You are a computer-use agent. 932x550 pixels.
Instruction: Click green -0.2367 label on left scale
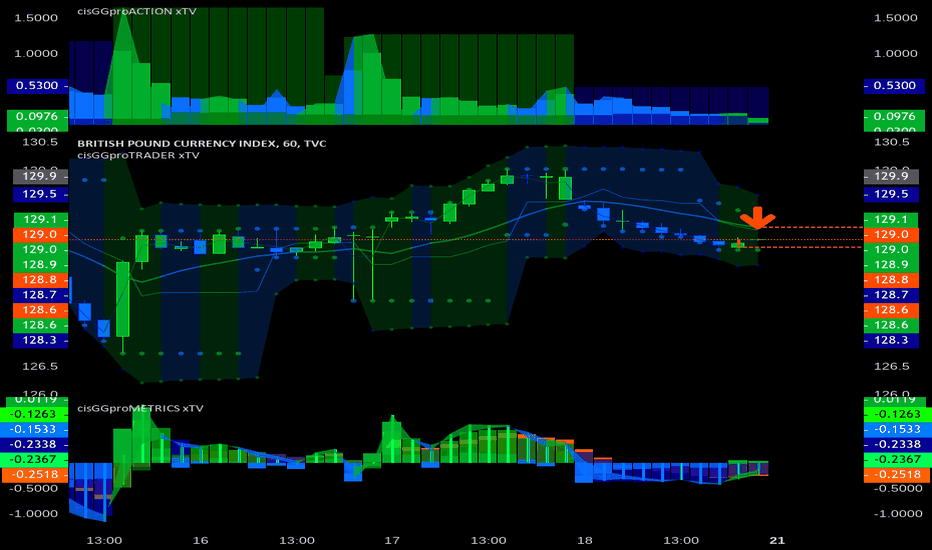click(x=35, y=460)
